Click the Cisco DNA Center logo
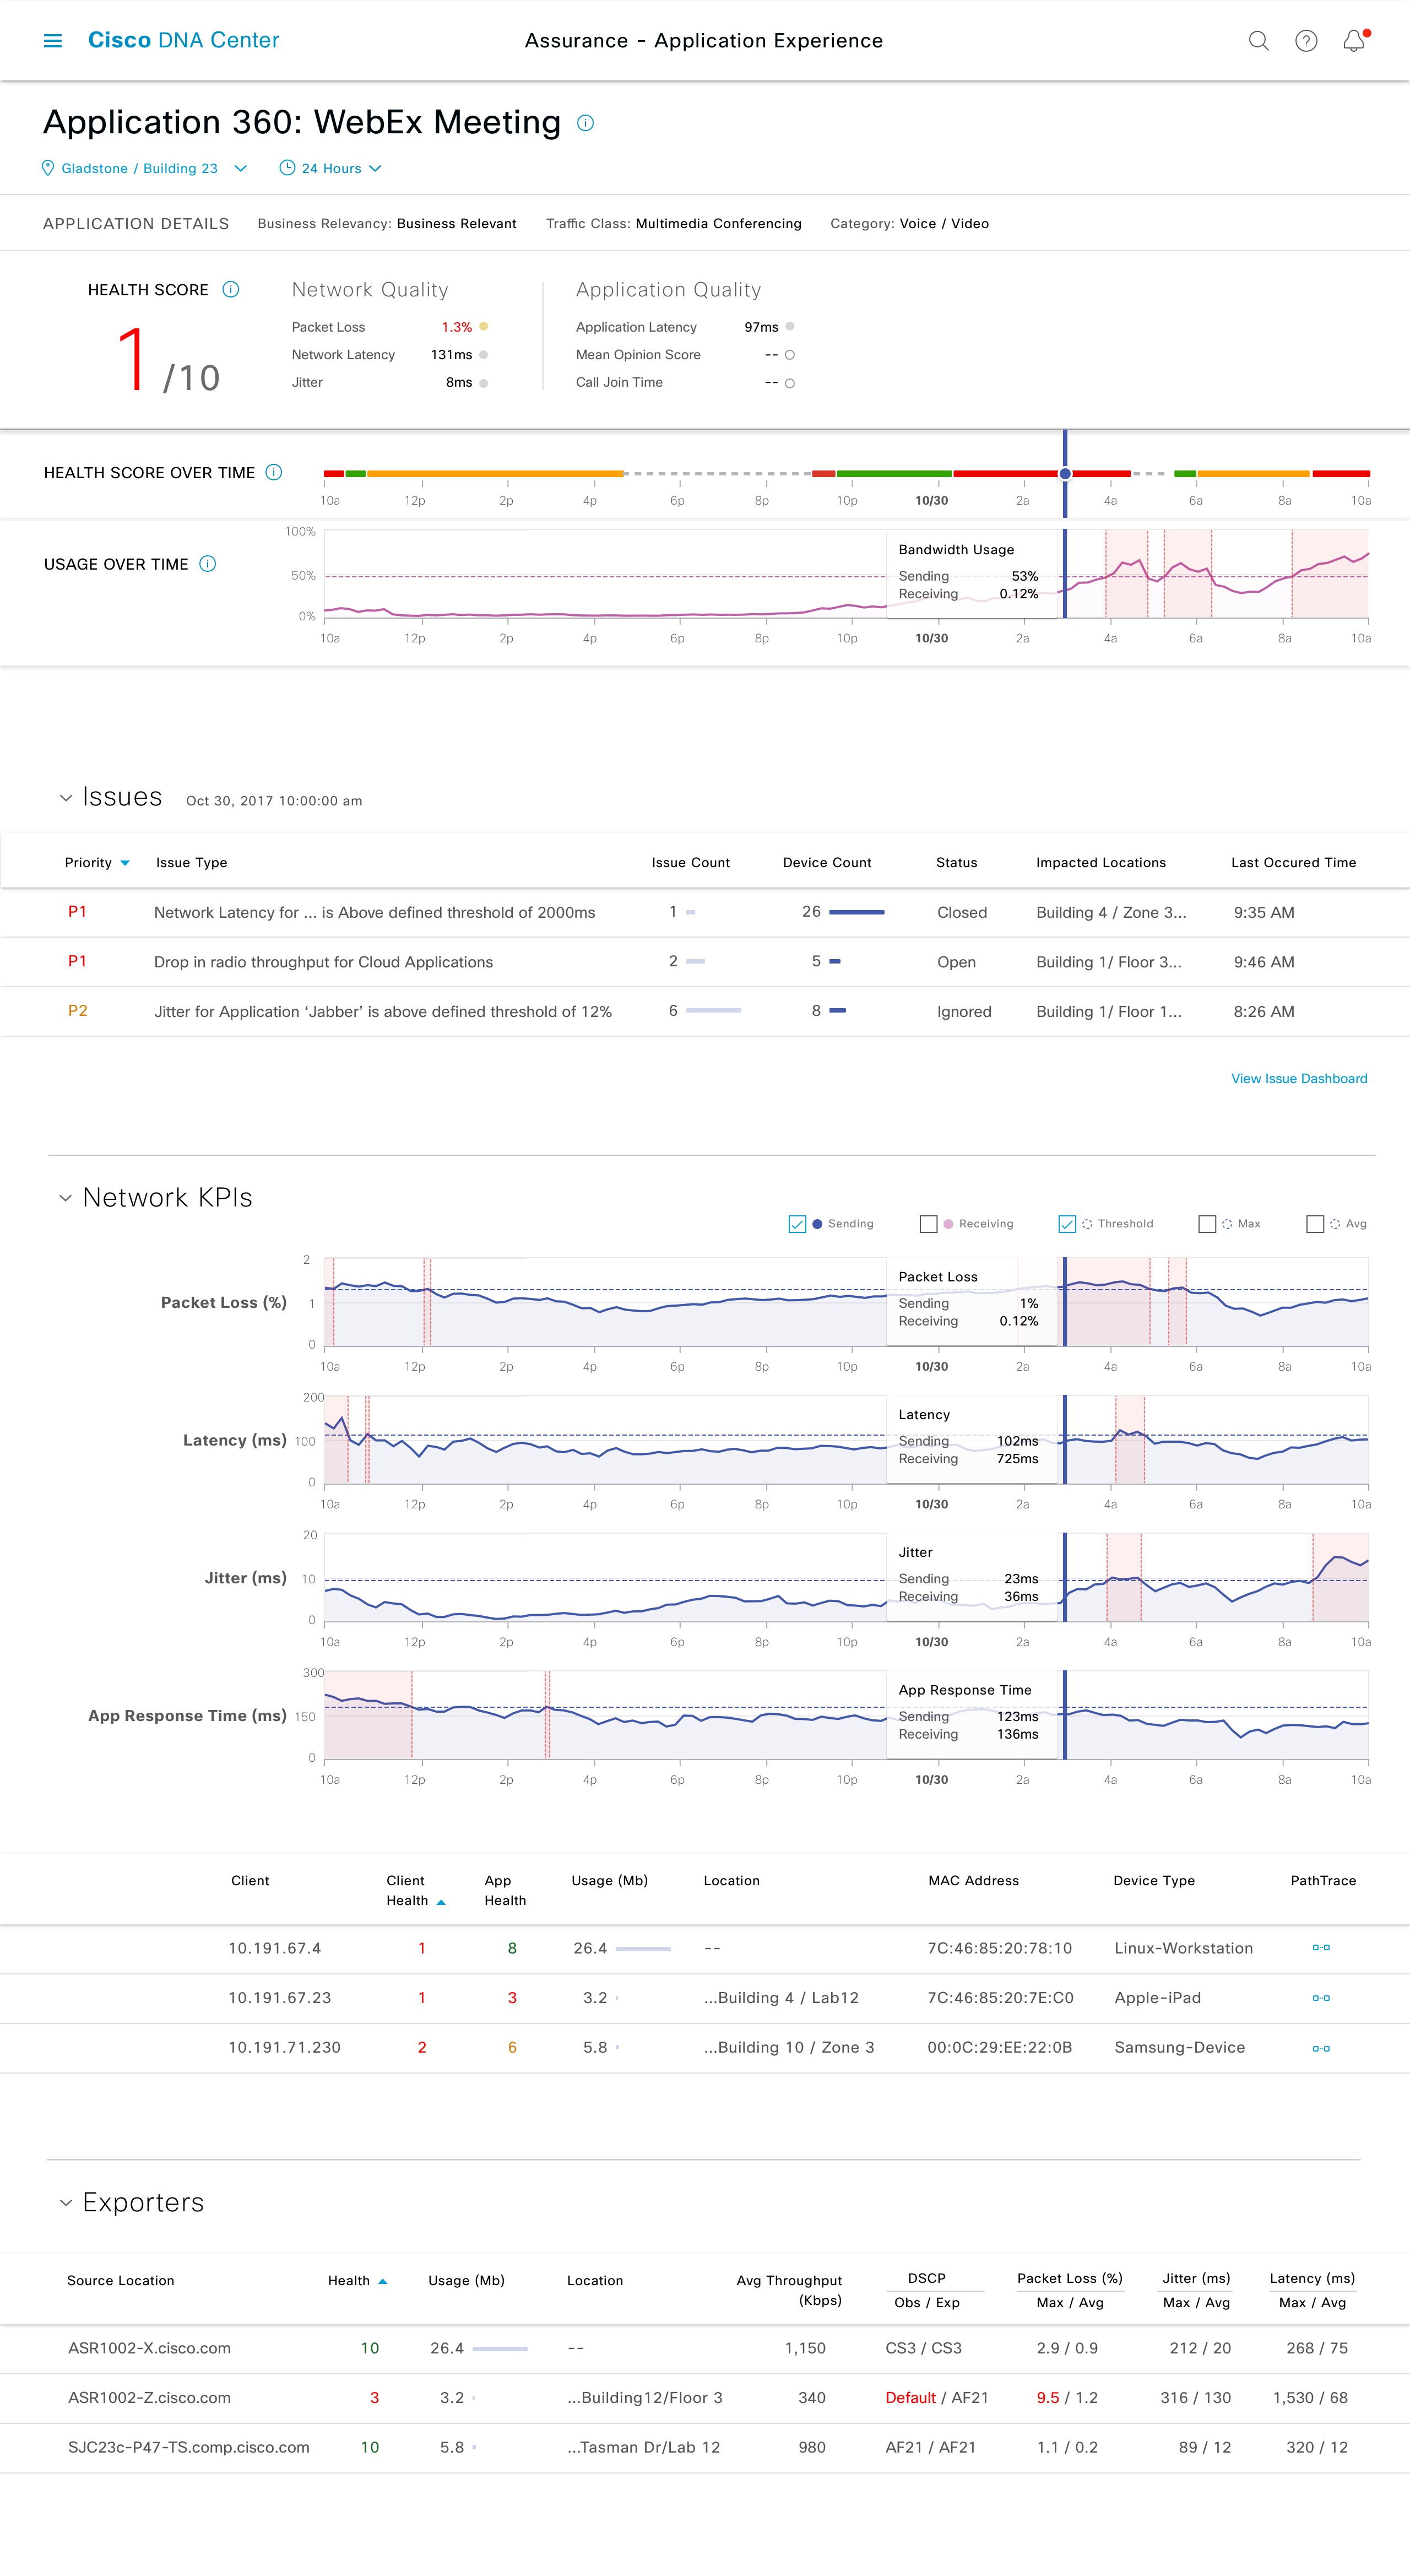Viewport: 1410px width, 2576px height. [184, 40]
